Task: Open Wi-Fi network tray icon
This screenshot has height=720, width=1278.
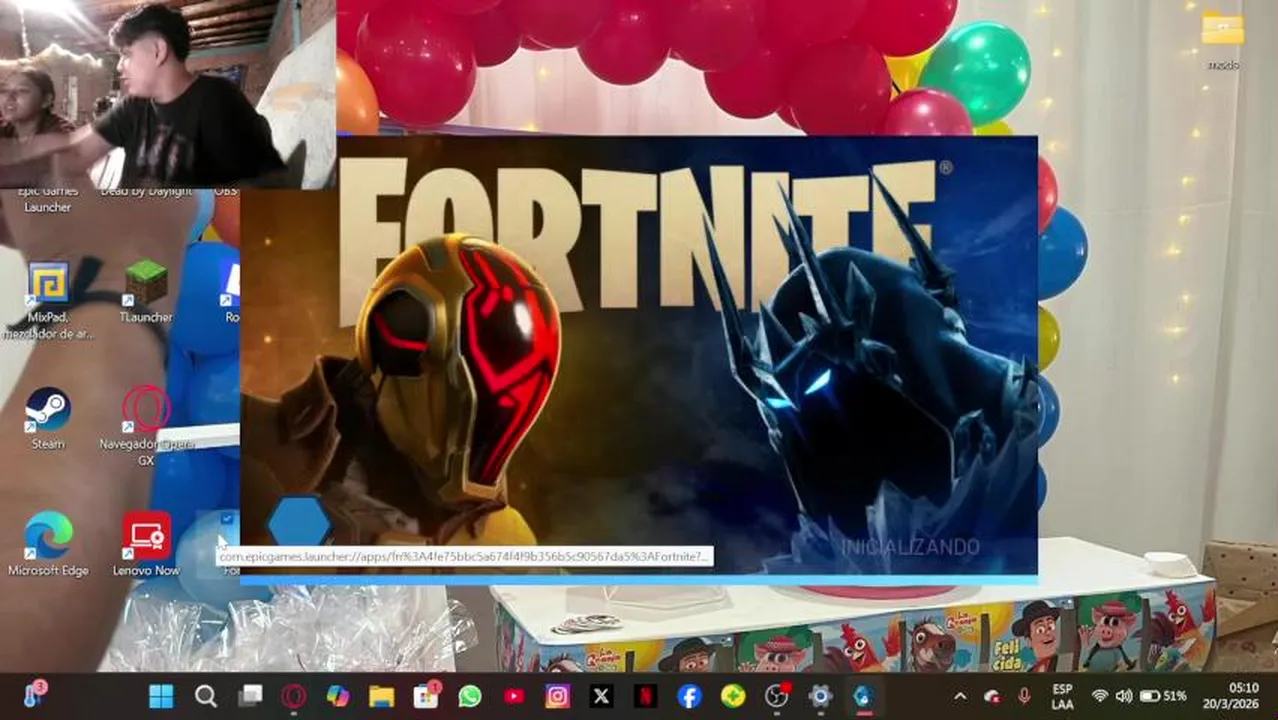Action: [1100, 696]
